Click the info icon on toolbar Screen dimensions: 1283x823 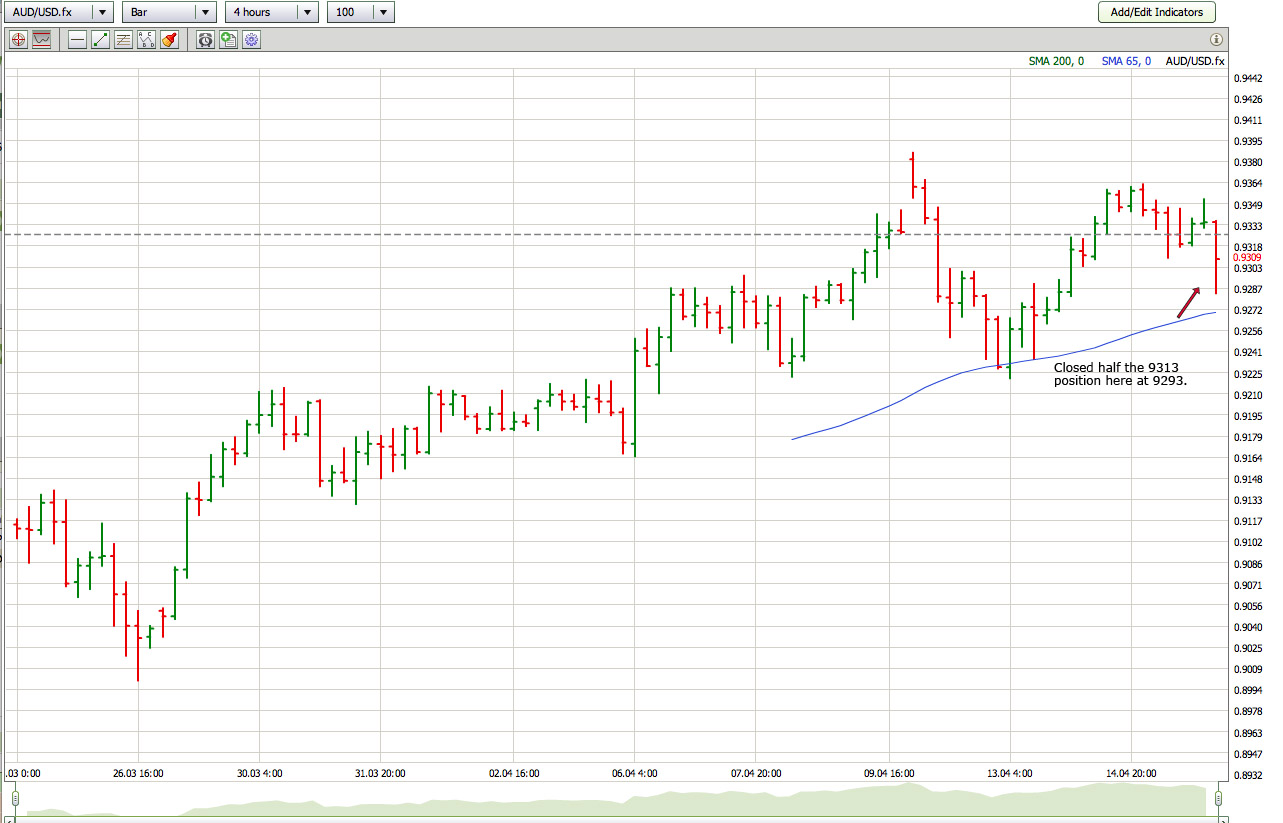click(1216, 40)
